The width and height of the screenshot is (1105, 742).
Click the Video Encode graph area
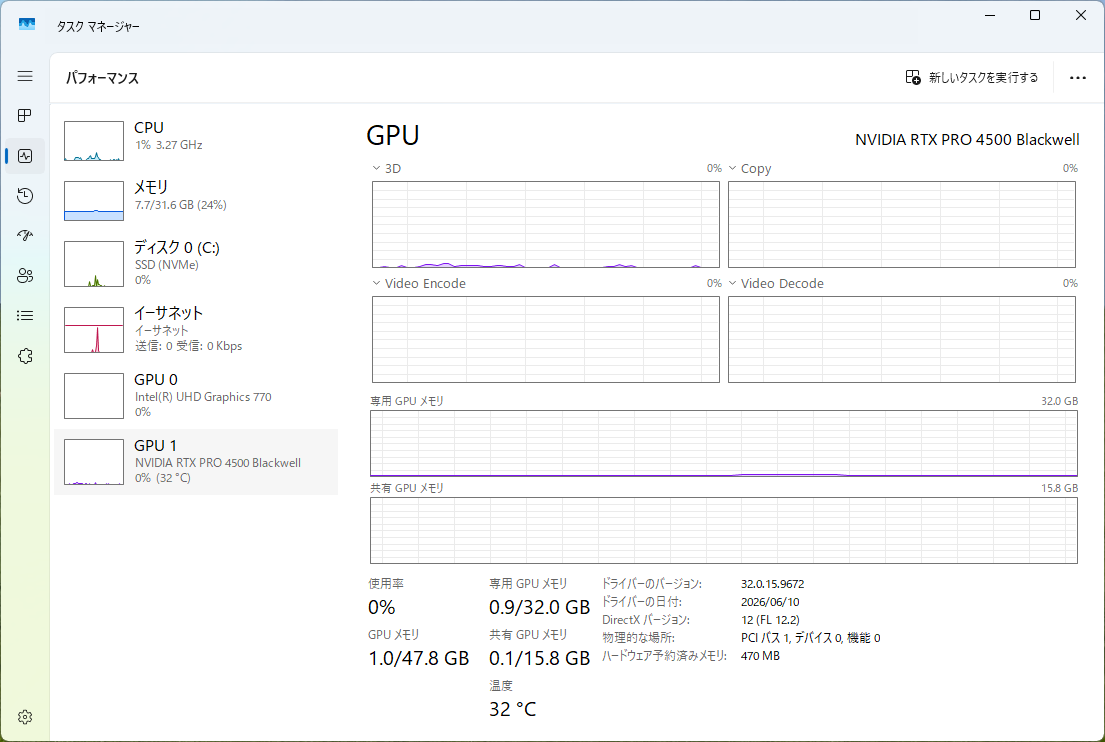pos(545,339)
